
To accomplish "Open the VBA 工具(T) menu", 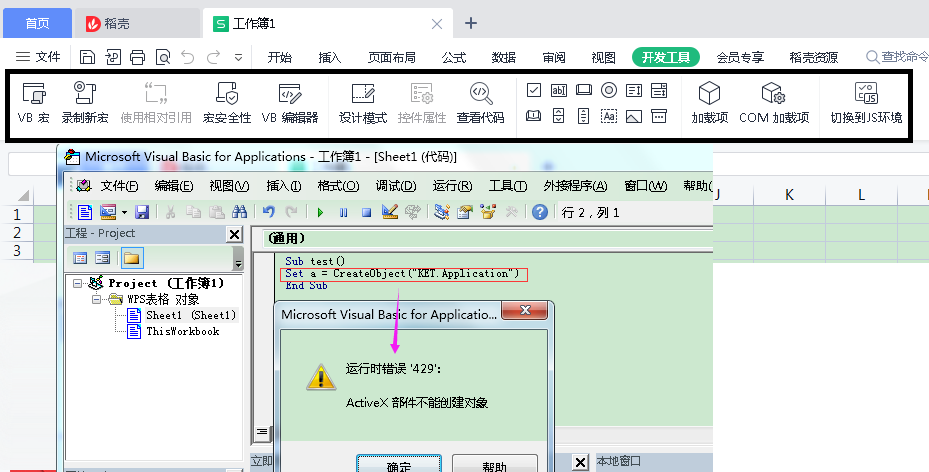I will 508,186.
